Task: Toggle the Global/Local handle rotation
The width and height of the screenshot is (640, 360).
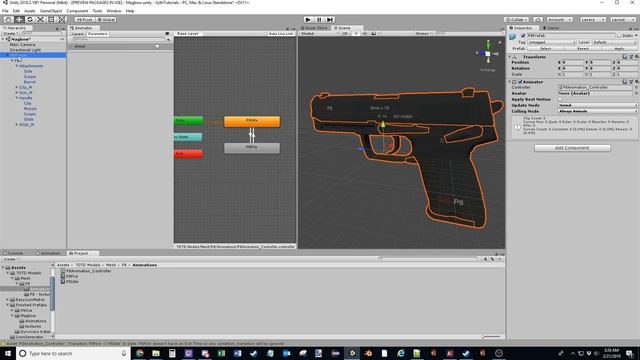Action: tap(106, 20)
